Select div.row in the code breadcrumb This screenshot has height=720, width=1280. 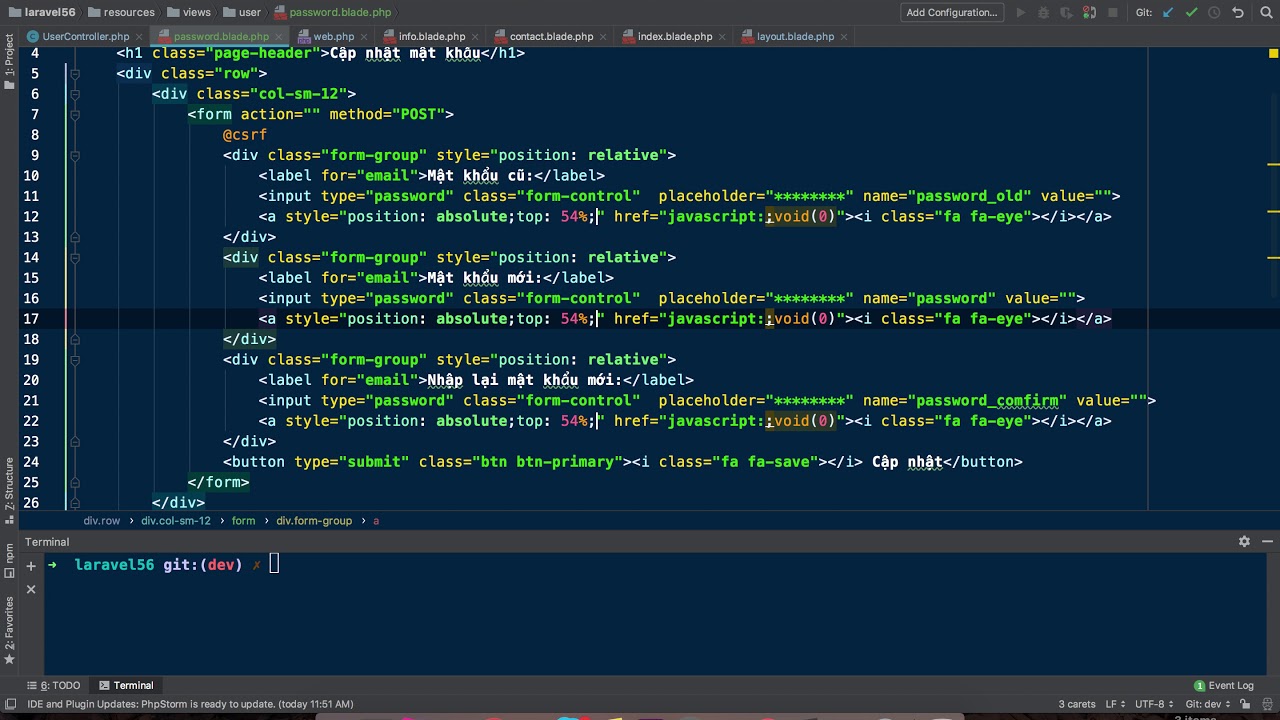(x=102, y=521)
